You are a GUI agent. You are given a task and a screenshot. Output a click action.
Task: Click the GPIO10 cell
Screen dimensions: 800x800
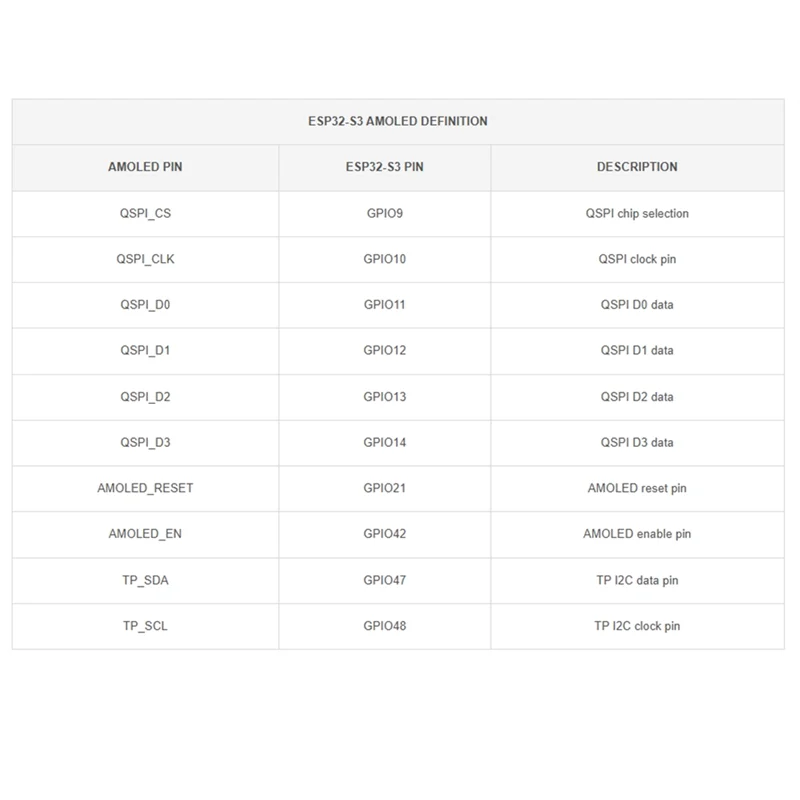[x=385, y=259]
